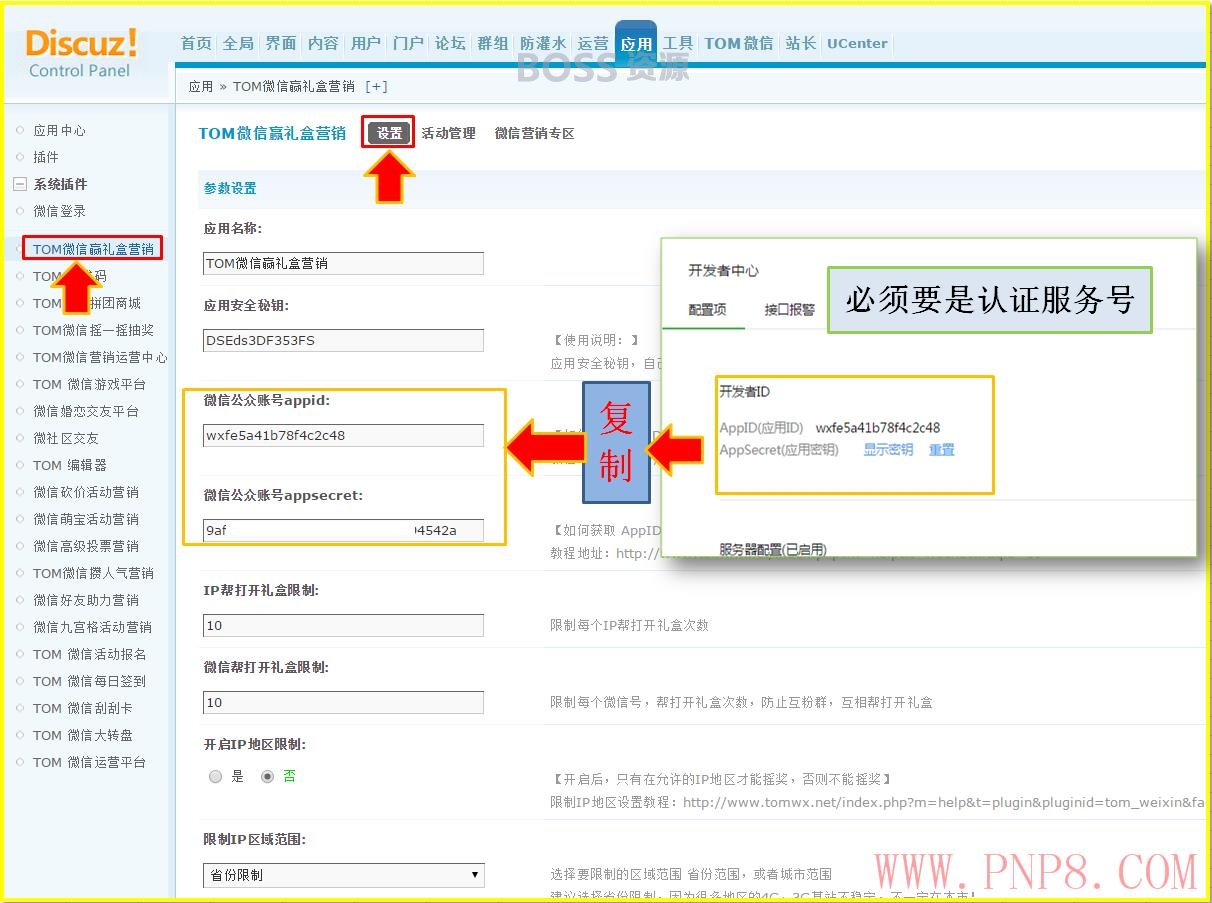This screenshot has width=1212, height=903.
Task: Select 配置项 tab in 开发者中心 panel
Action: (x=707, y=310)
